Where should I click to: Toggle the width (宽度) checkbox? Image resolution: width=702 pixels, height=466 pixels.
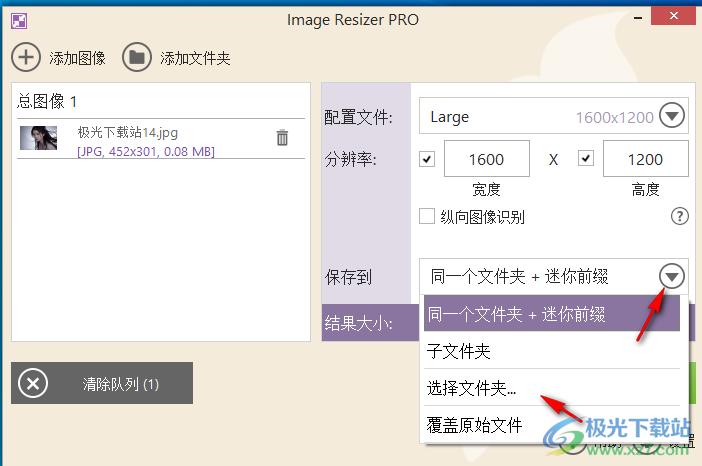pos(427,158)
